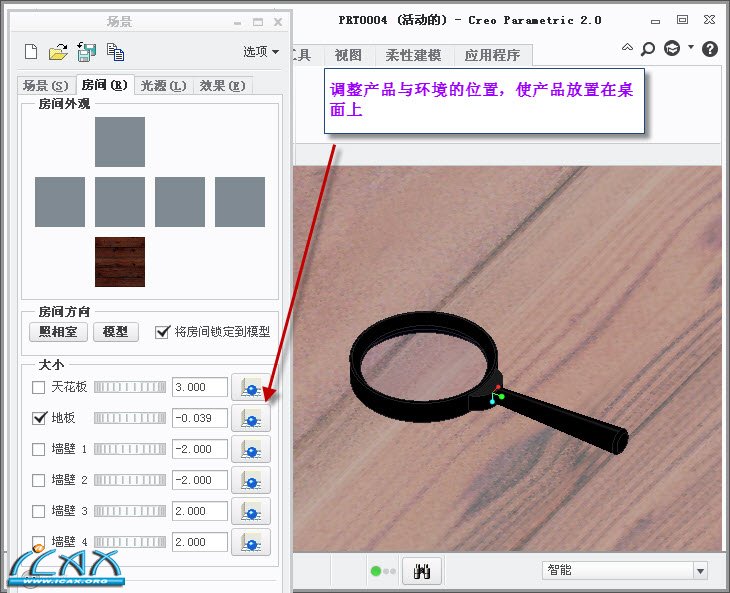730x593 pixels.
Task: Click the 地板 align-to-model icon
Action: [x=251, y=418]
